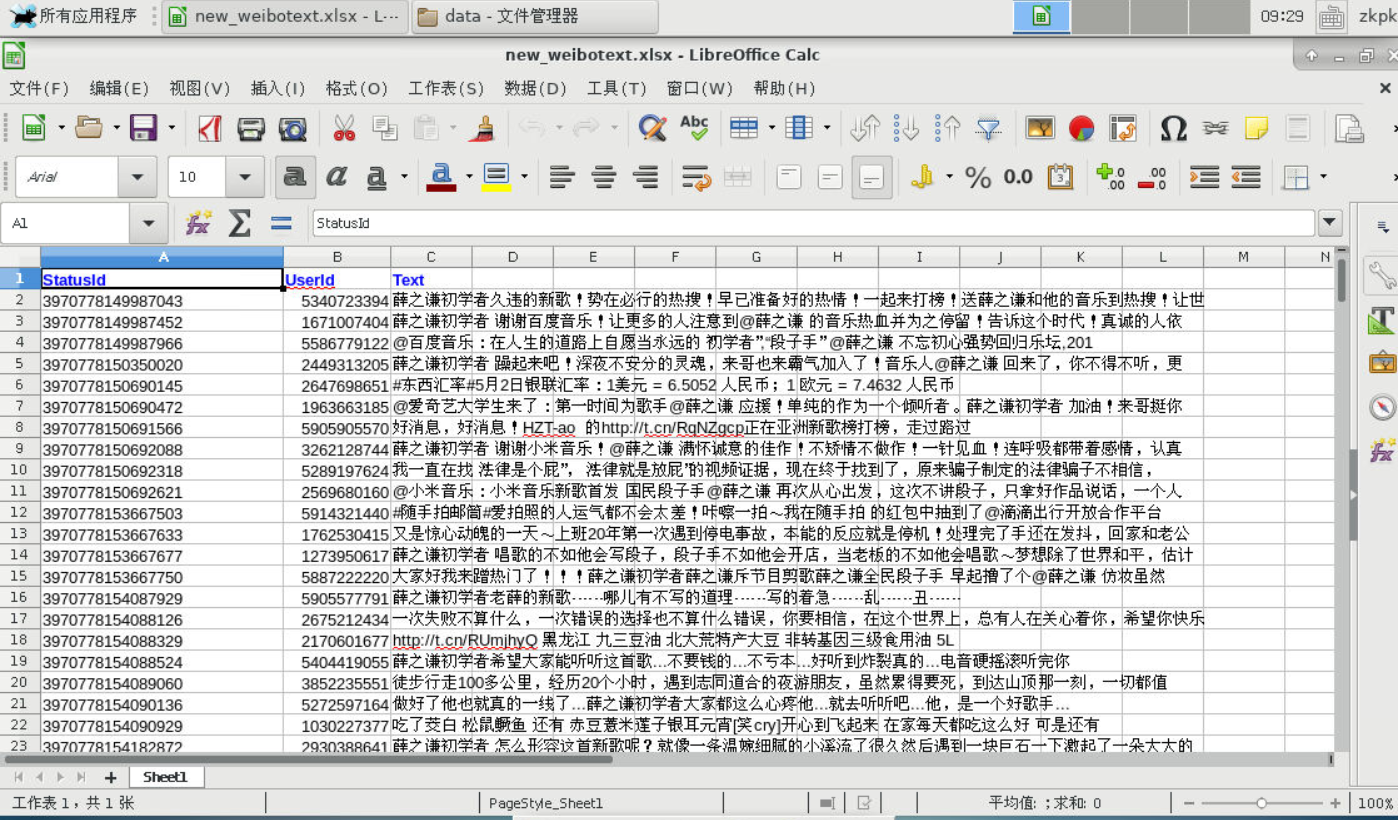Center cell text horizontally
Screen dimensions: 1398x820
coord(604,178)
